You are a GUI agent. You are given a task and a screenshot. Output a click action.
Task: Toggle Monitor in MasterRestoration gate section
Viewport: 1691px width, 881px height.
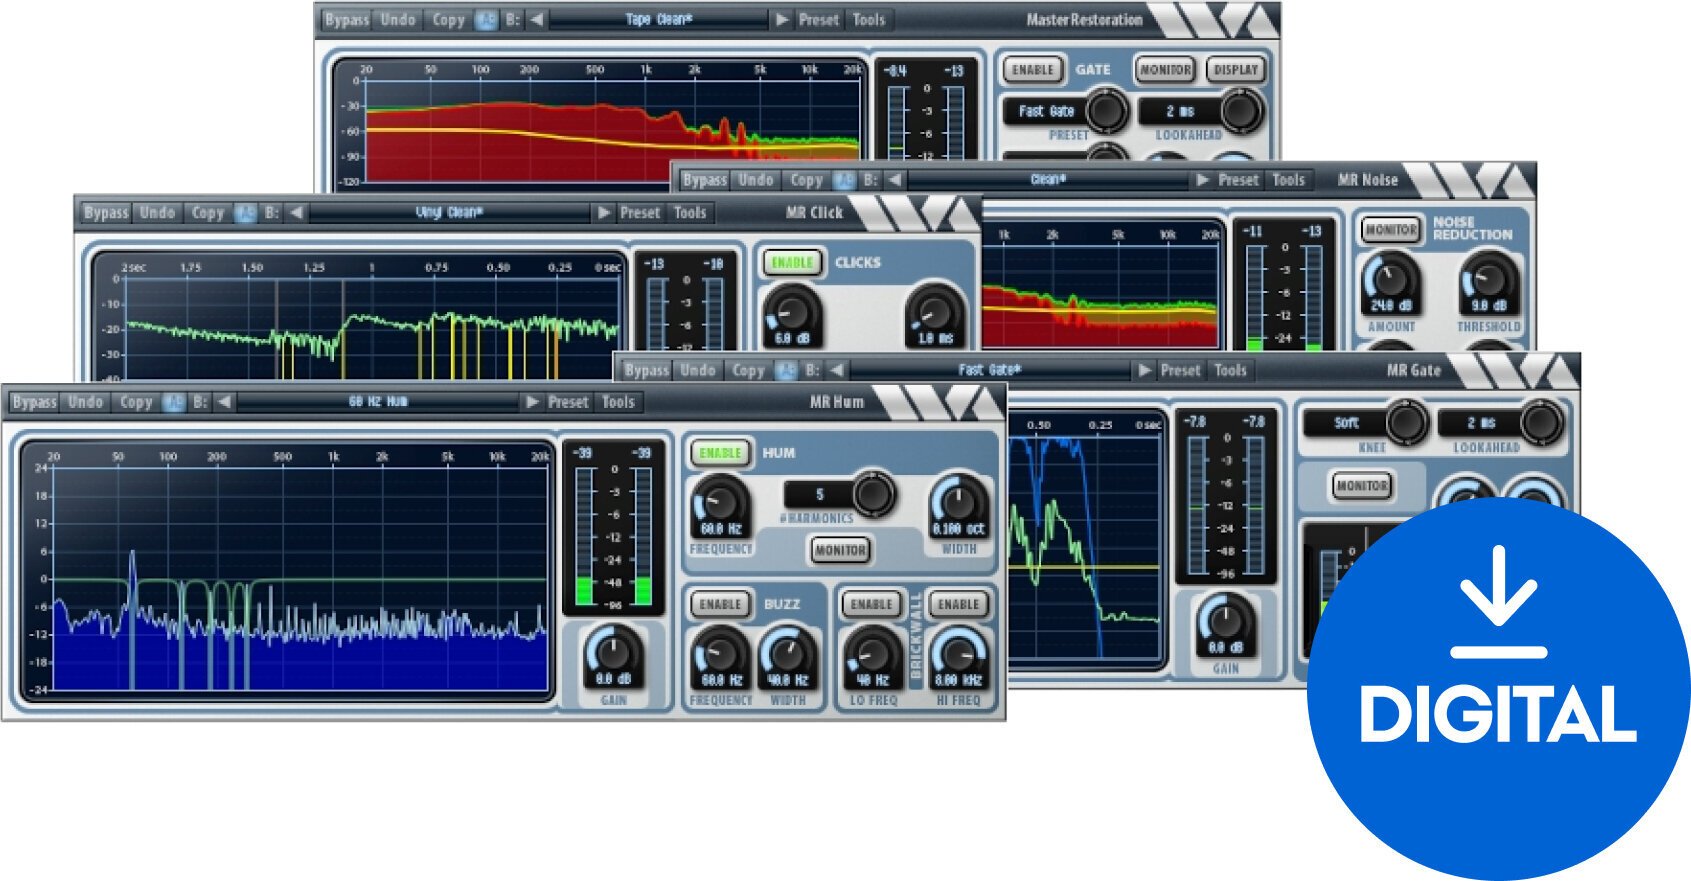click(x=1165, y=70)
